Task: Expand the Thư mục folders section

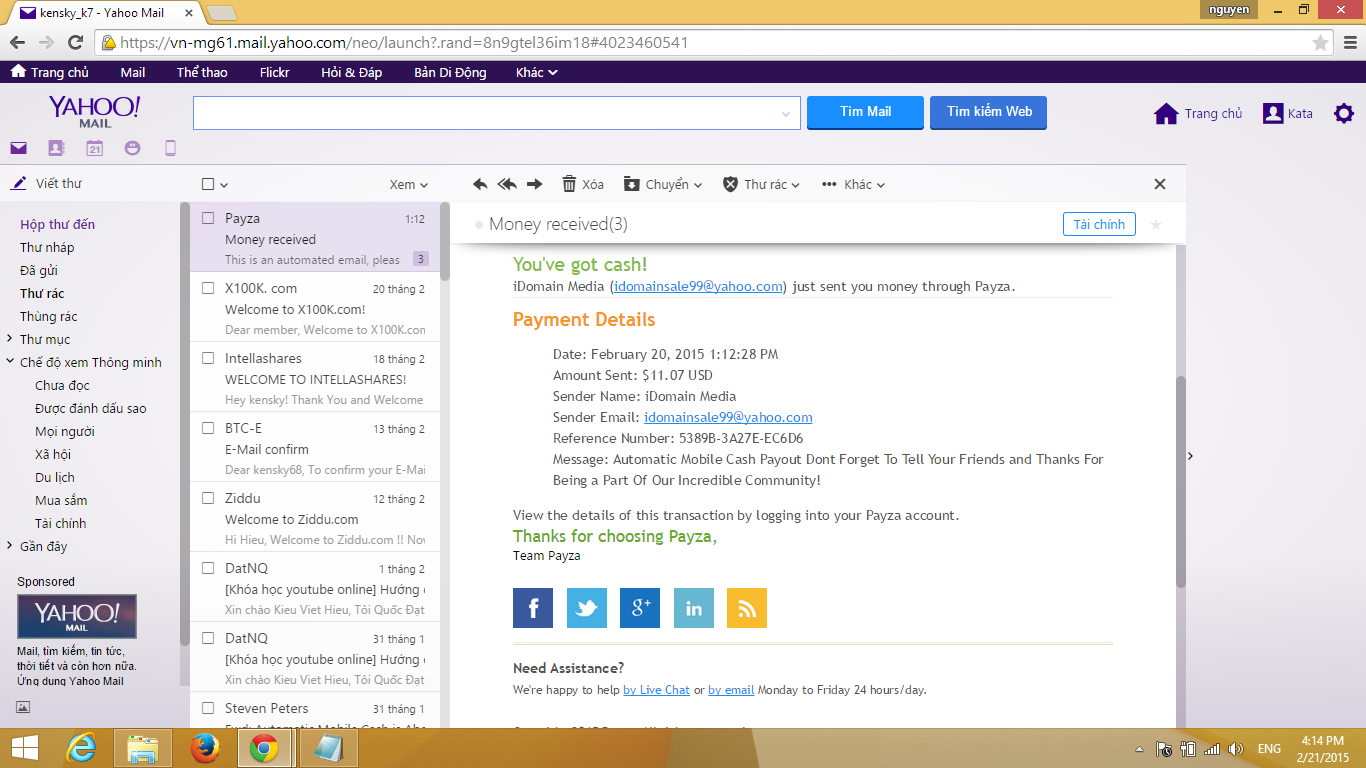Action: point(10,339)
